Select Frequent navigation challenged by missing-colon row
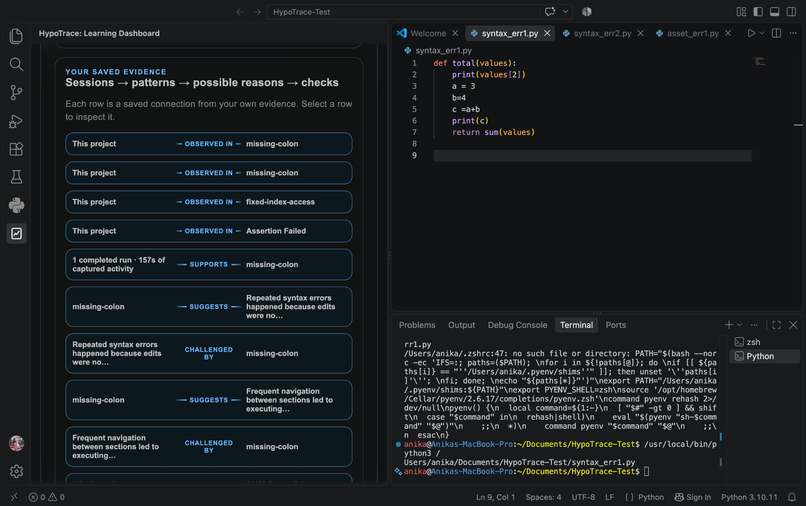Image resolution: width=806 pixels, height=506 pixels. point(209,447)
